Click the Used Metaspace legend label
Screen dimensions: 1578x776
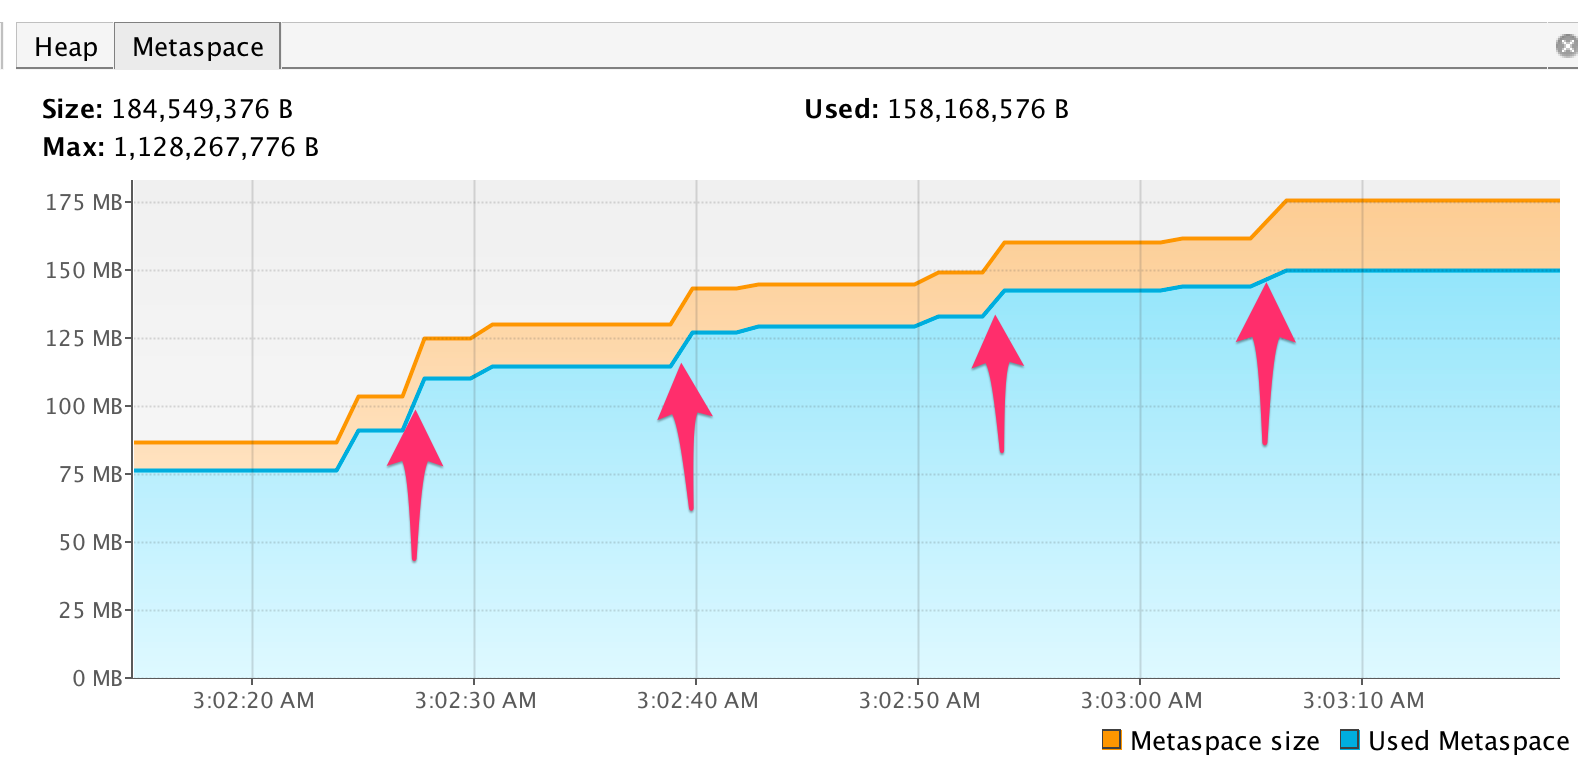click(x=1470, y=741)
